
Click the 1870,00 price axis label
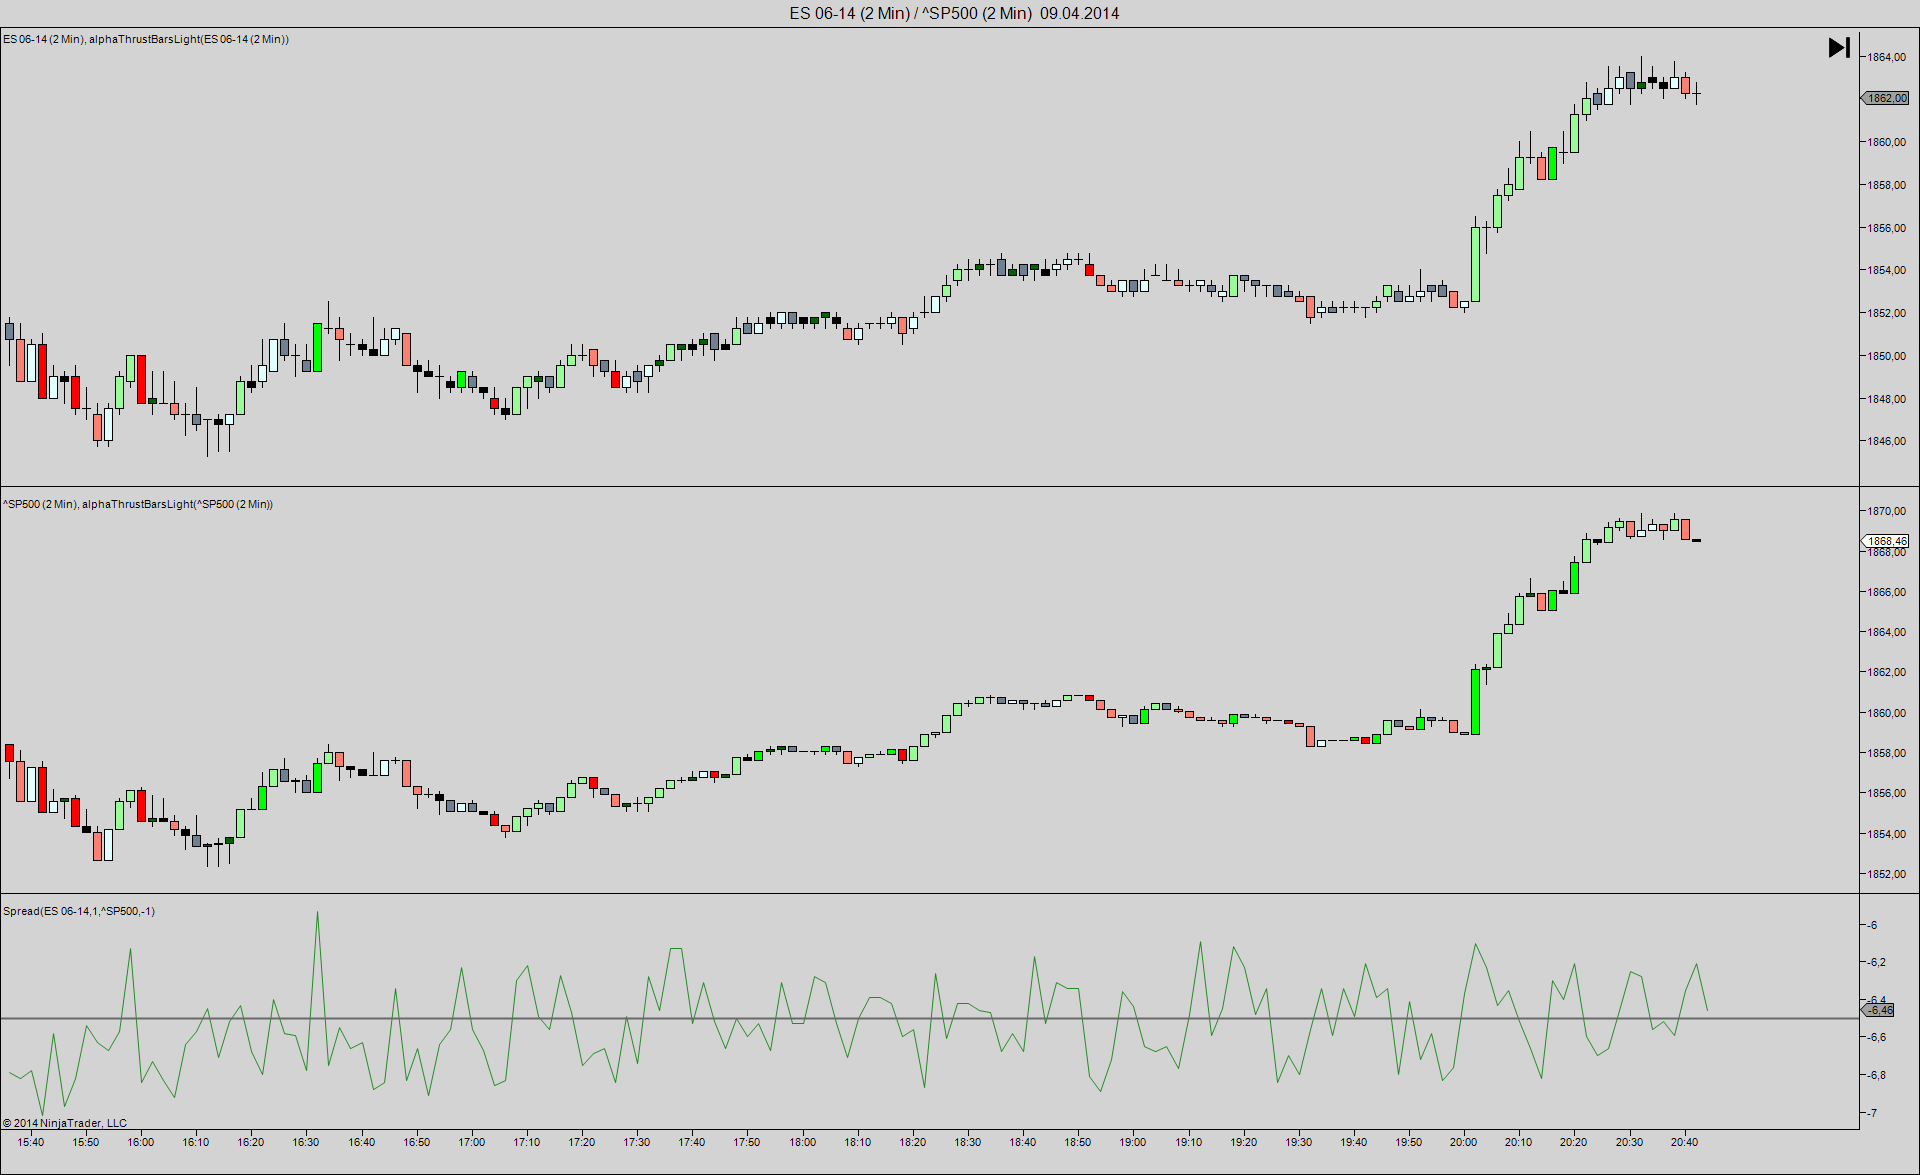tap(1886, 511)
